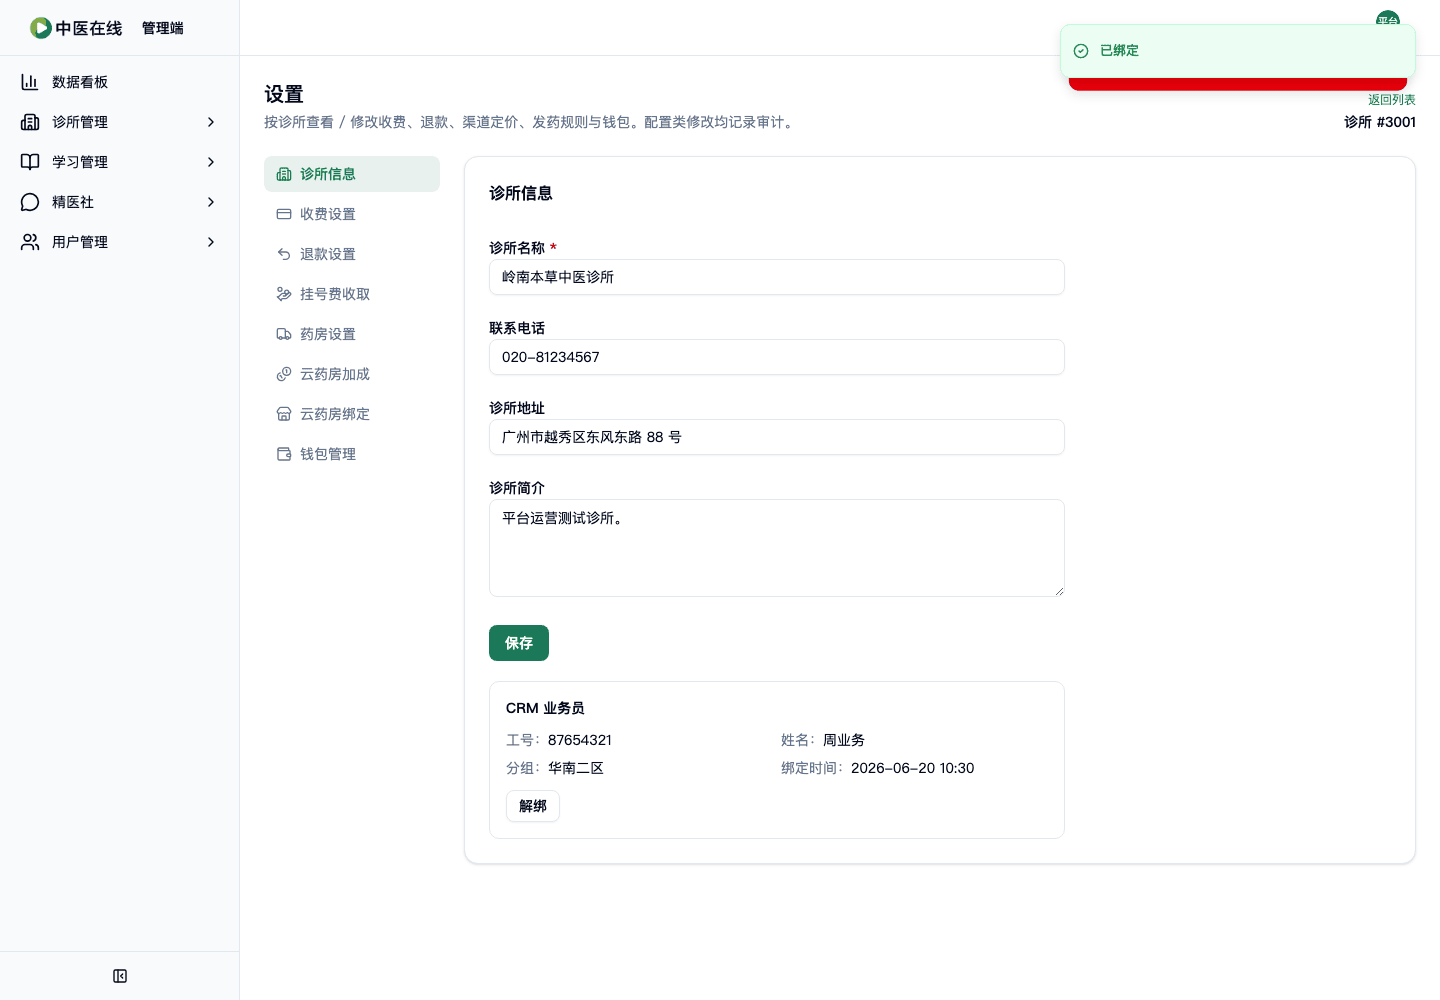Click the 云药房加成 icon
The image size is (1440, 1000).
tap(284, 374)
